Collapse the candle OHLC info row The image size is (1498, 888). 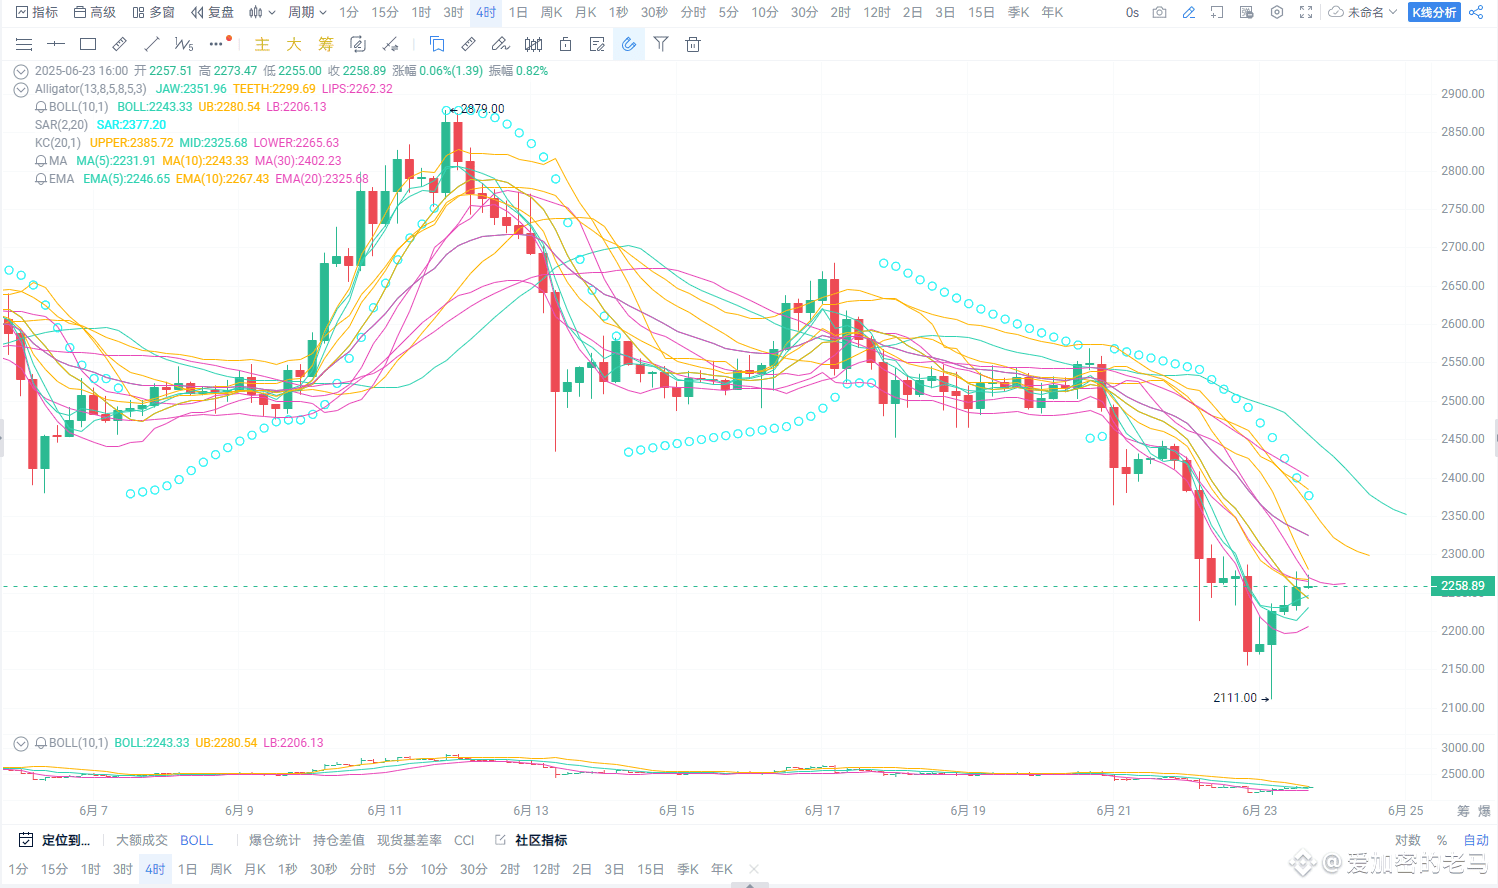pyautogui.click(x=20, y=71)
